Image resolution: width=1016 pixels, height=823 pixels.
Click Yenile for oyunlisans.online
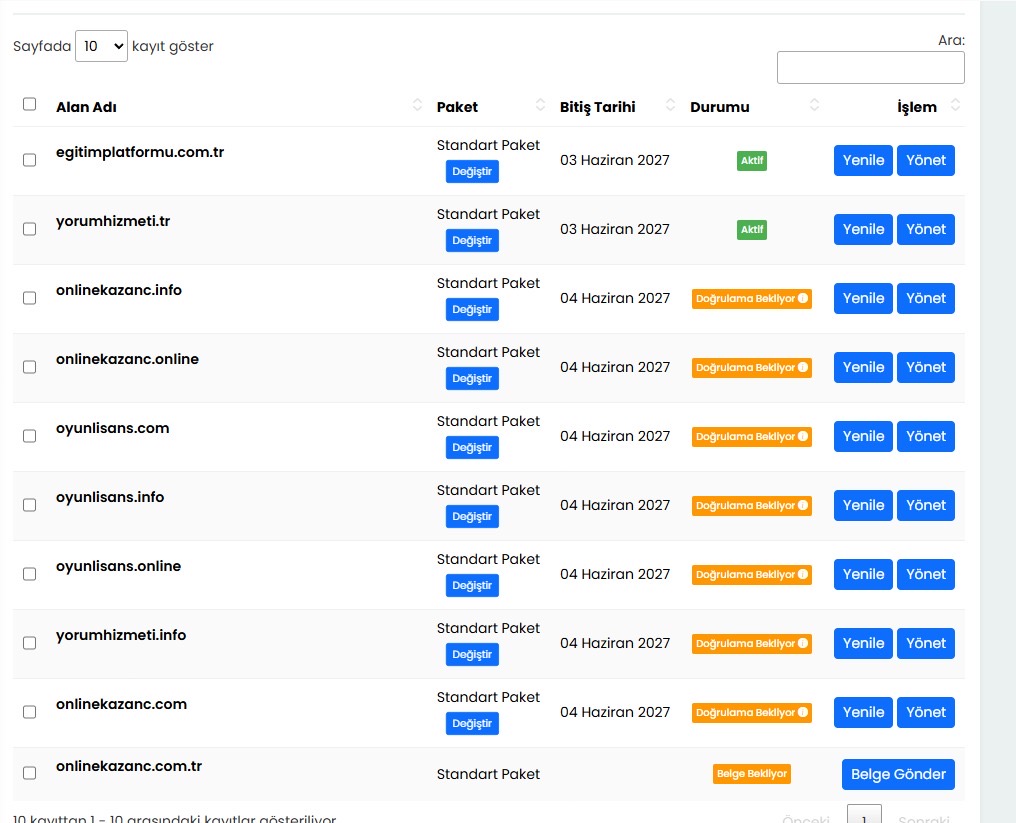point(863,574)
